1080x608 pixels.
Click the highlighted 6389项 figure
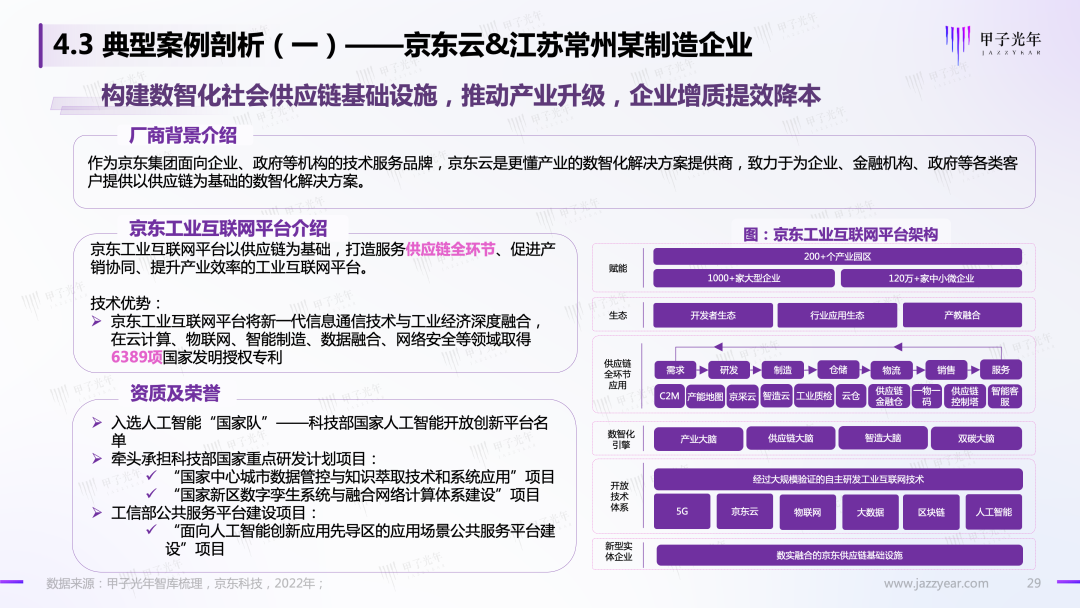pos(136,357)
